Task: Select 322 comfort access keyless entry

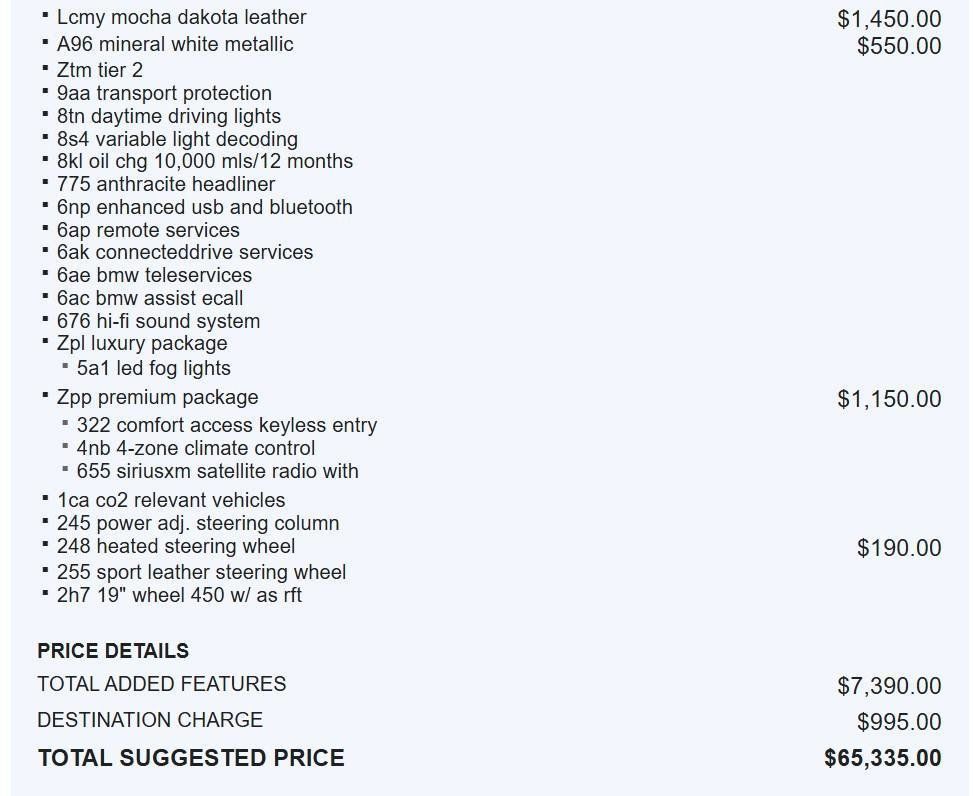Action: point(226,425)
